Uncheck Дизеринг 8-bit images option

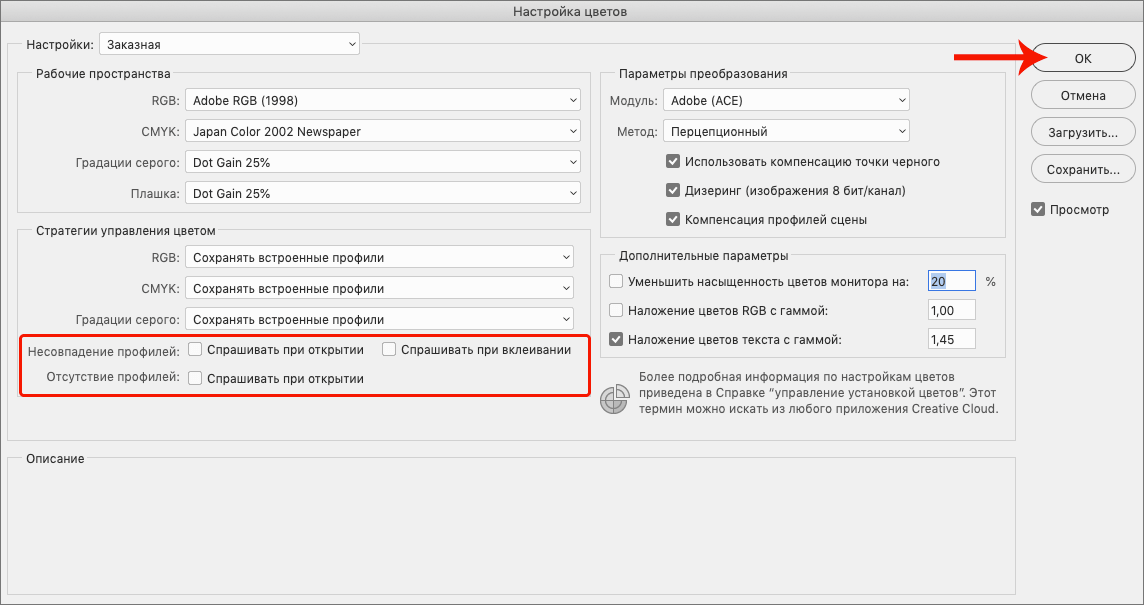(673, 190)
